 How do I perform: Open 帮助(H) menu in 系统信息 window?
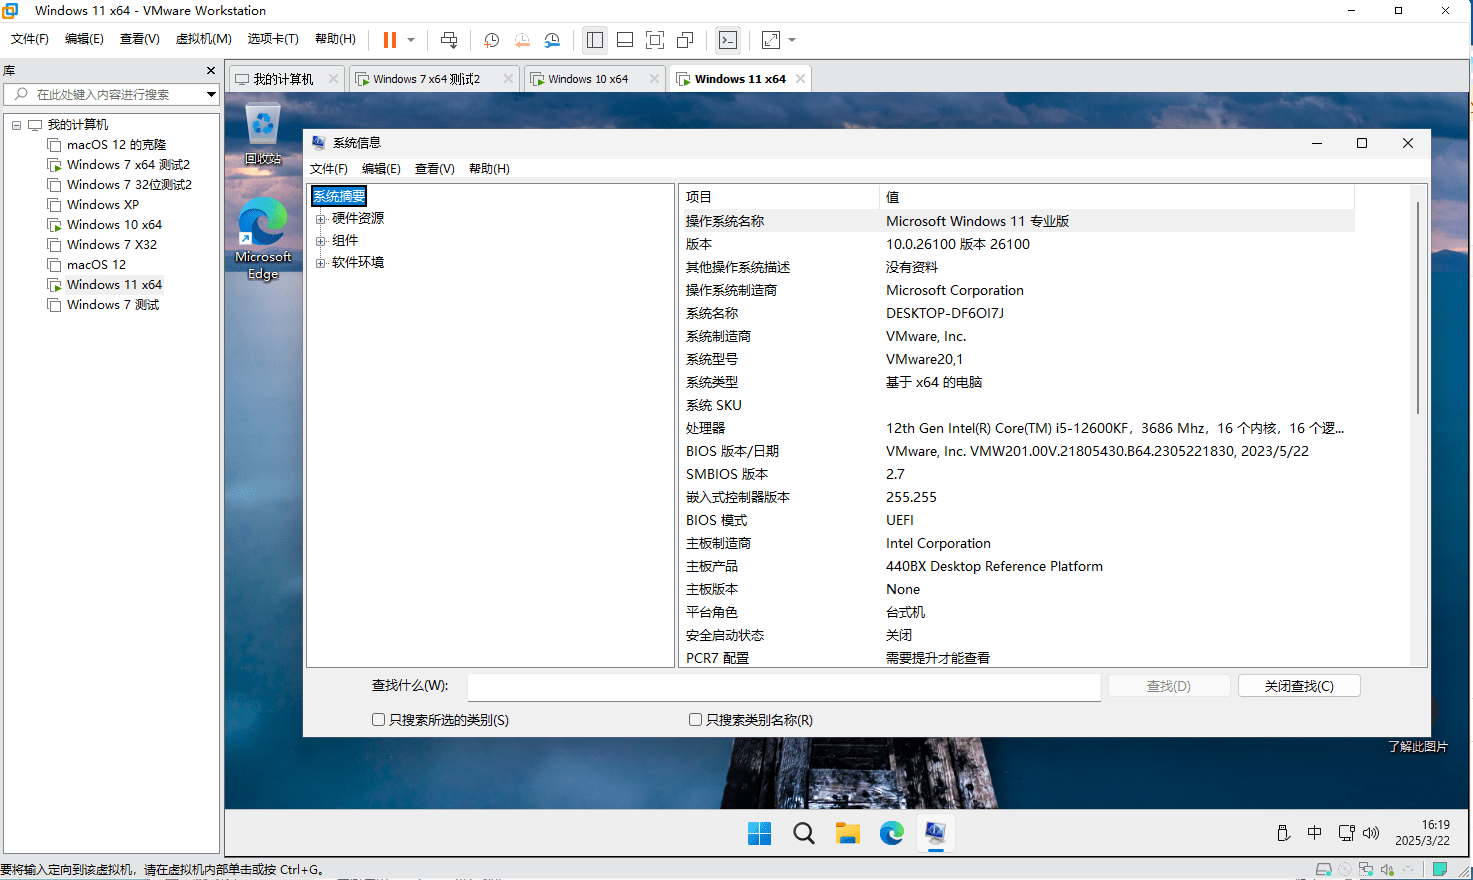coord(489,169)
